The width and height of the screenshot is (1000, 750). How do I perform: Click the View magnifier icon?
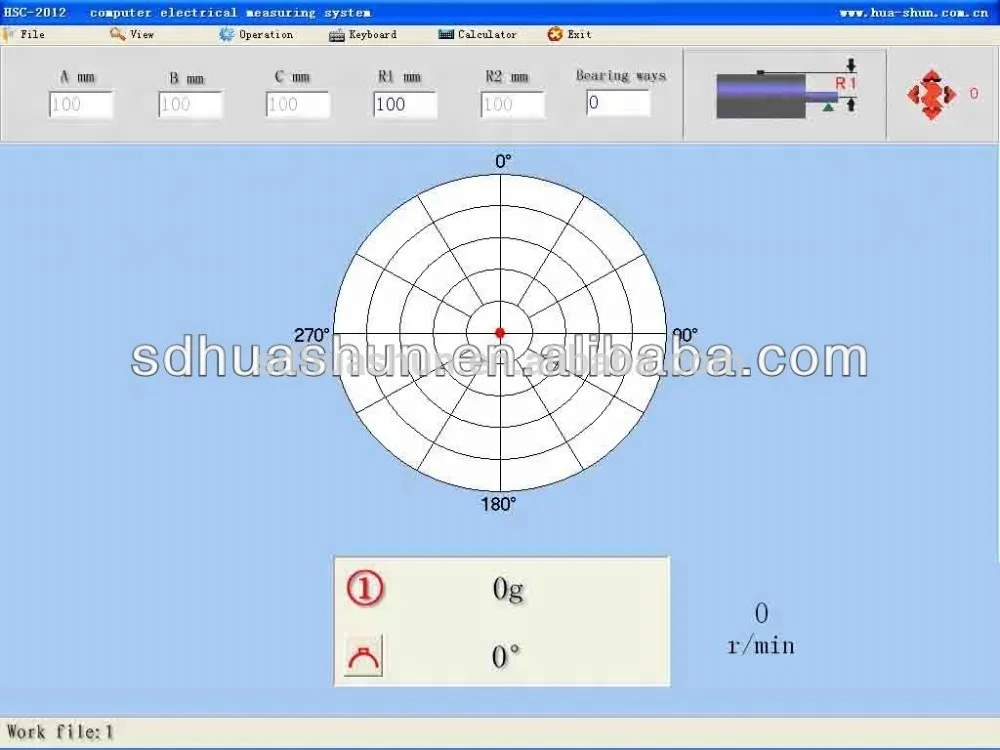click(117, 34)
